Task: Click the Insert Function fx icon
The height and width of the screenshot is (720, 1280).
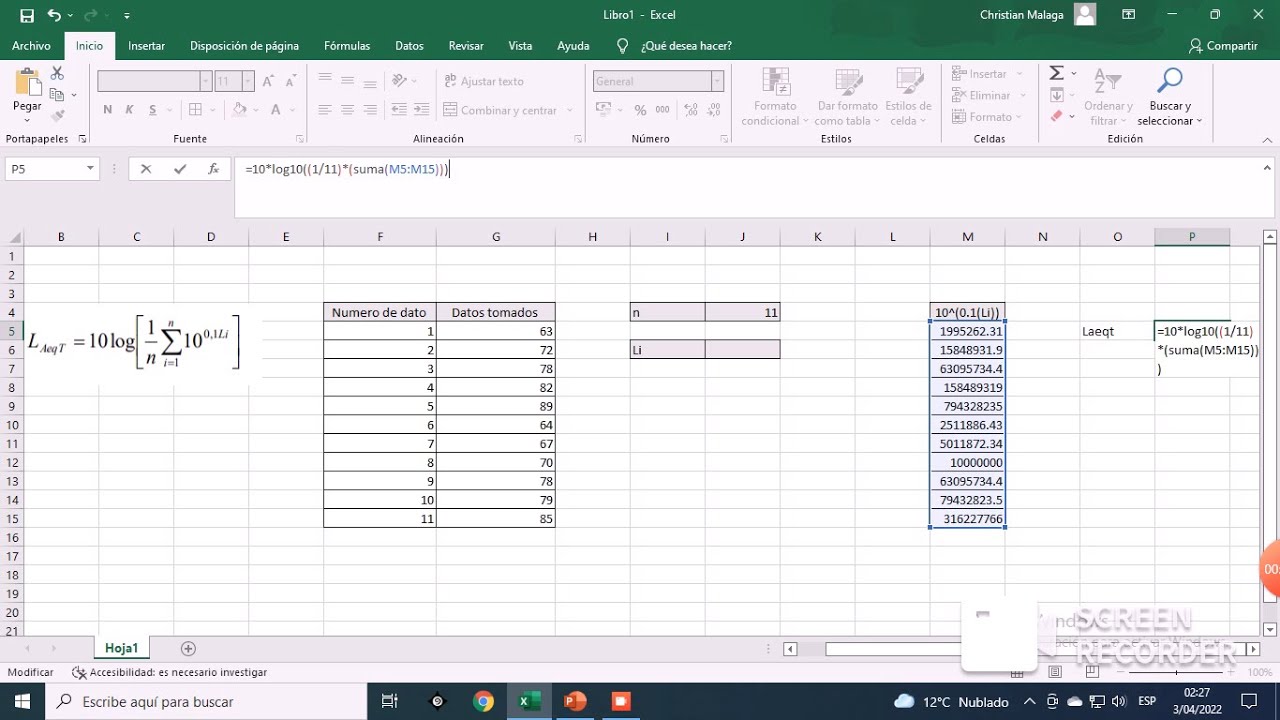Action: tap(213, 169)
